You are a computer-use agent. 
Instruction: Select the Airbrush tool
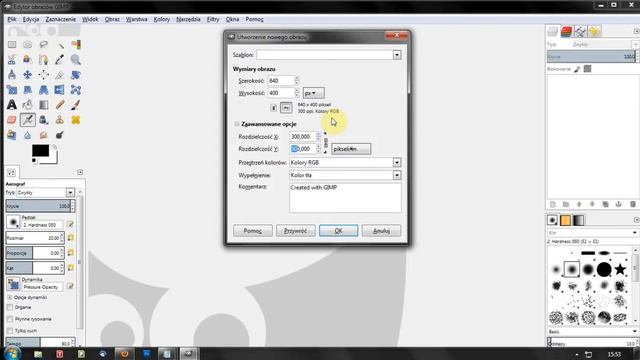[27, 120]
